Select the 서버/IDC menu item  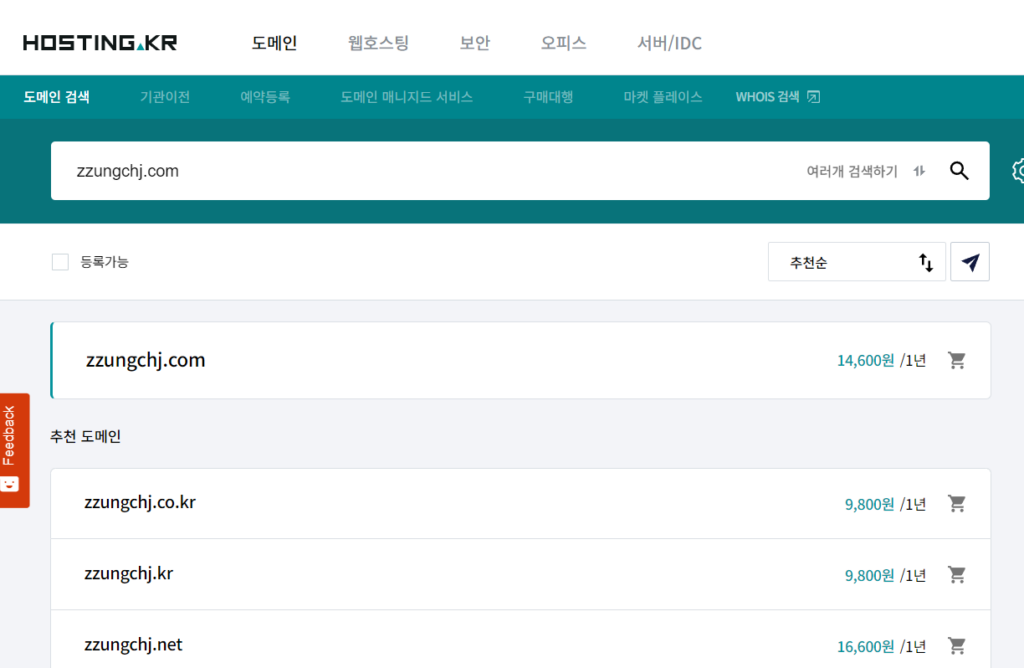(x=669, y=43)
